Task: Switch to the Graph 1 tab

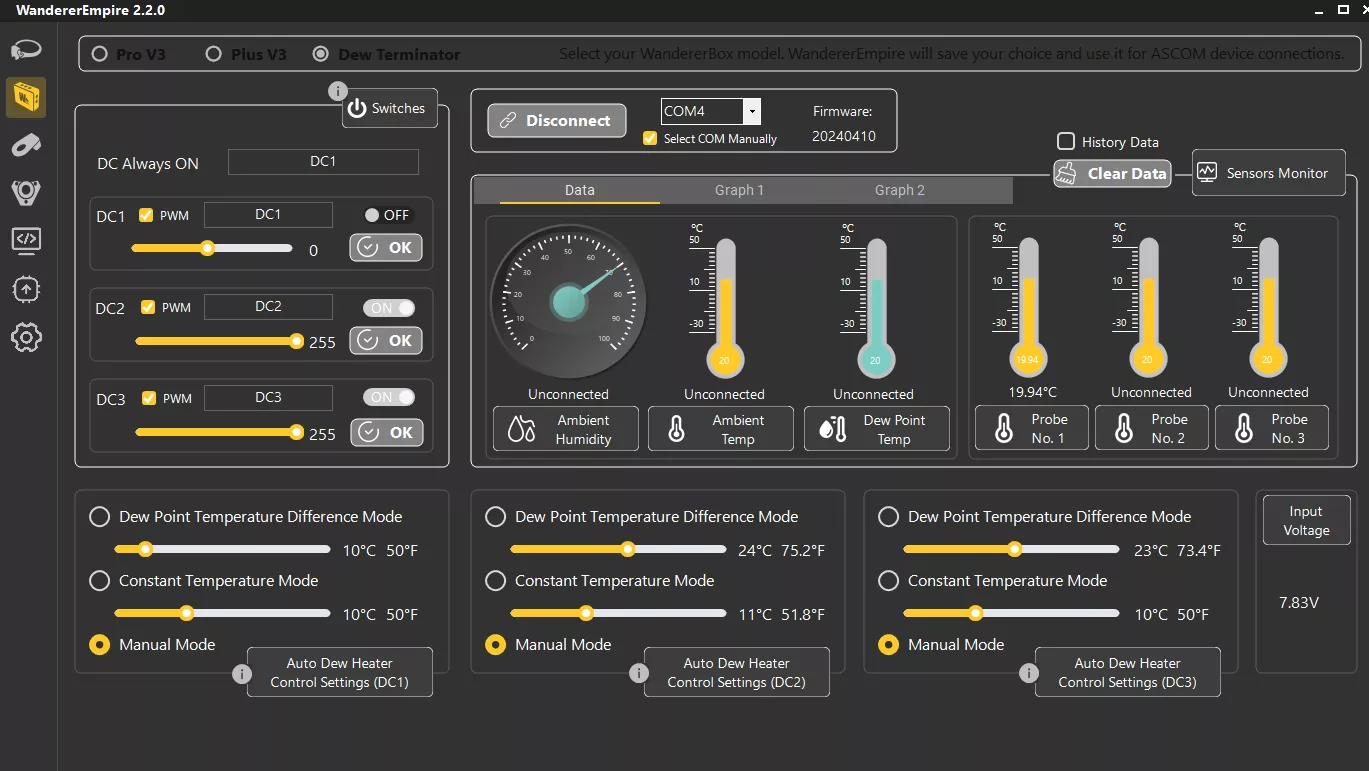Action: [x=739, y=190]
